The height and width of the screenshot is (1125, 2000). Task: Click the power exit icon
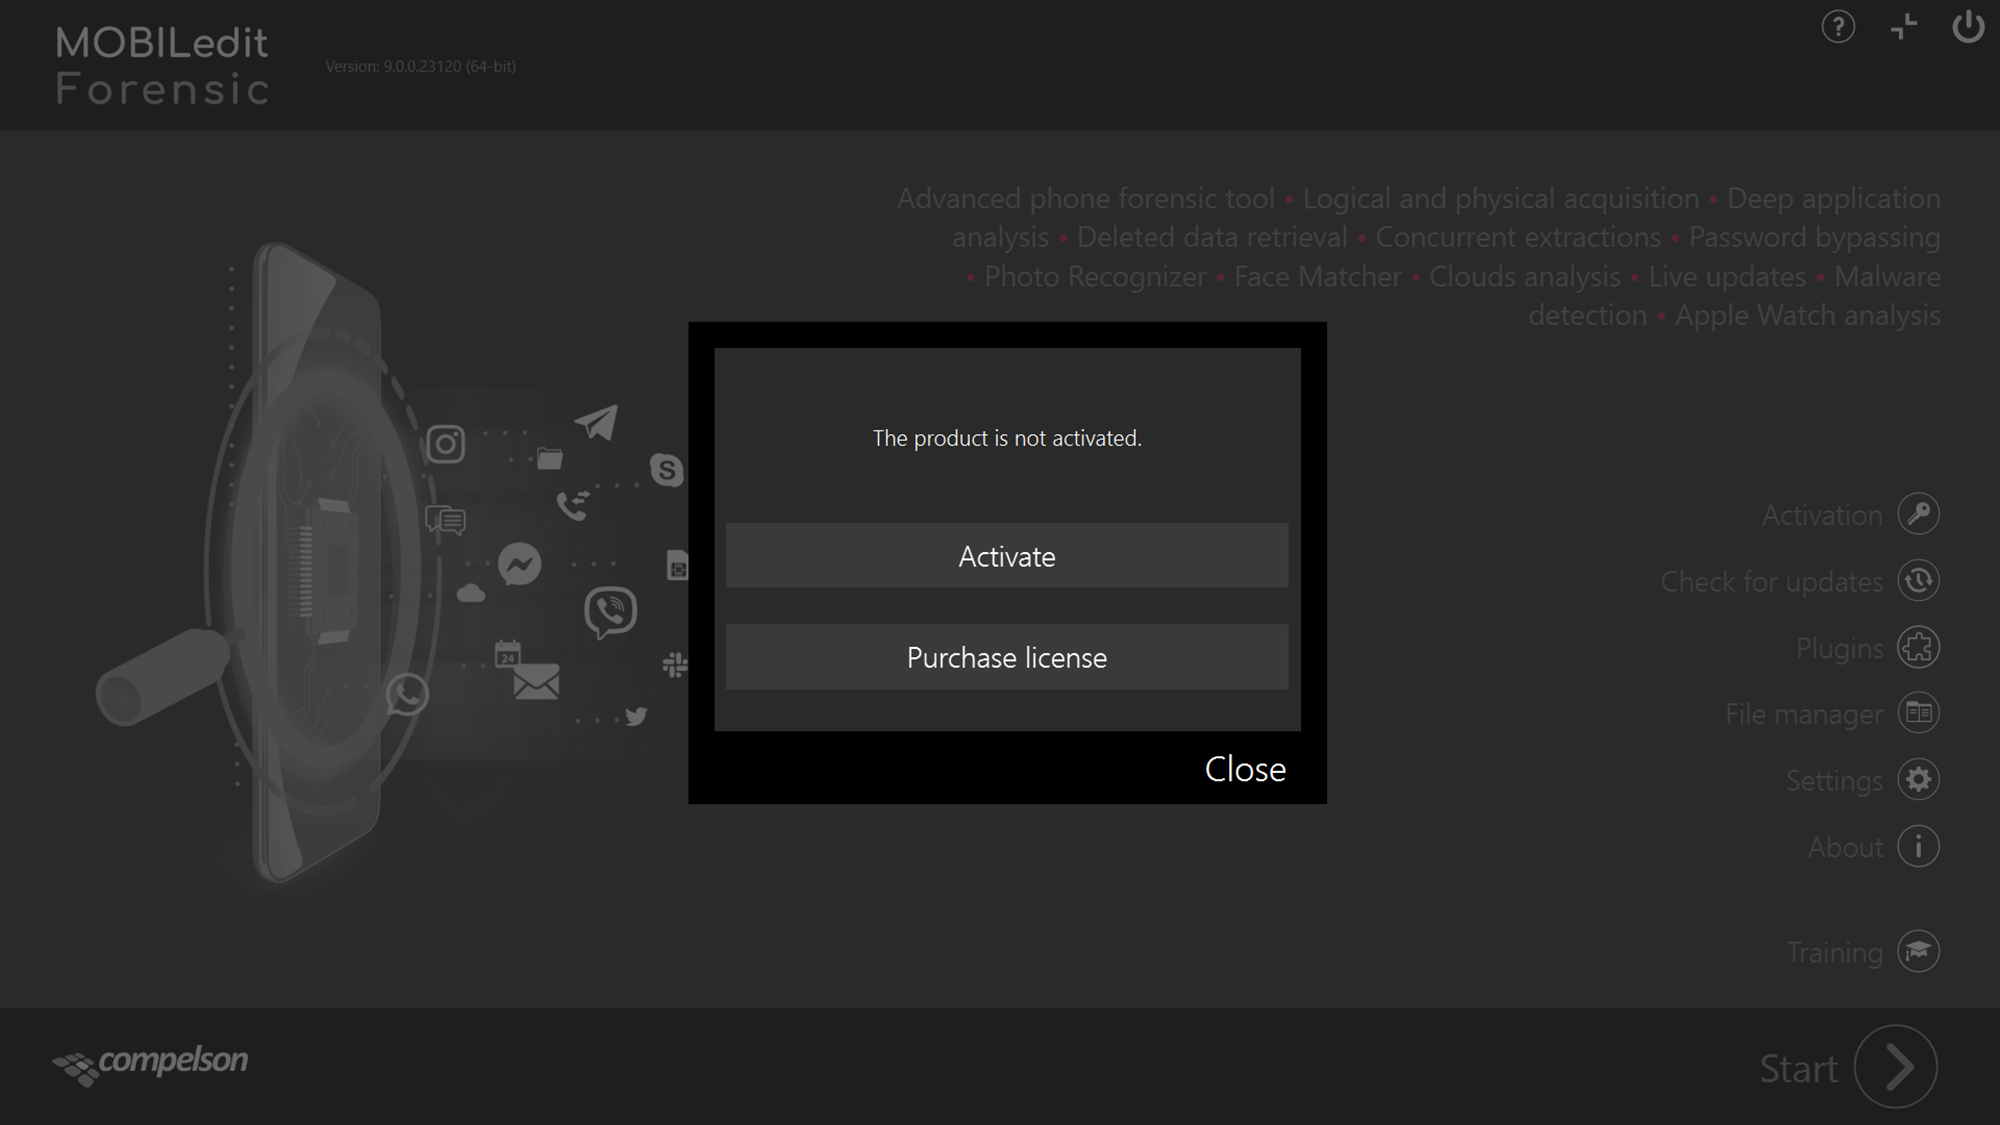(1968, 27)
